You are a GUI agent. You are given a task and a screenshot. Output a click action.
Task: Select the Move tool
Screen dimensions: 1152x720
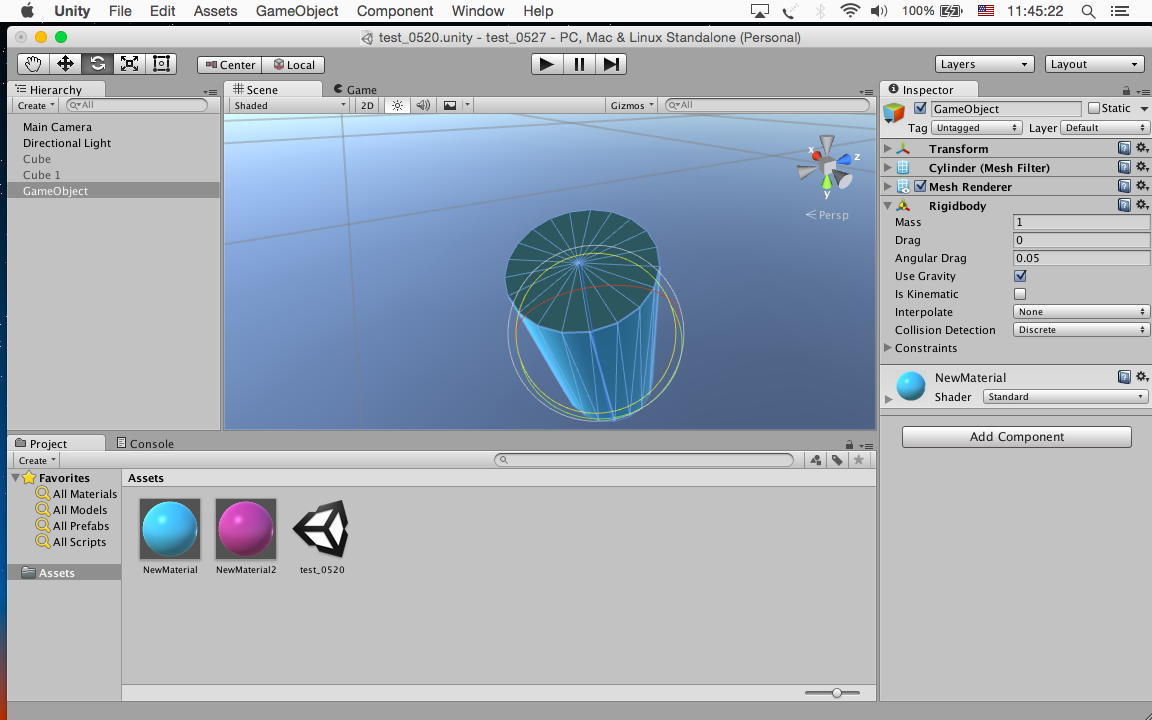pos(65,64)
